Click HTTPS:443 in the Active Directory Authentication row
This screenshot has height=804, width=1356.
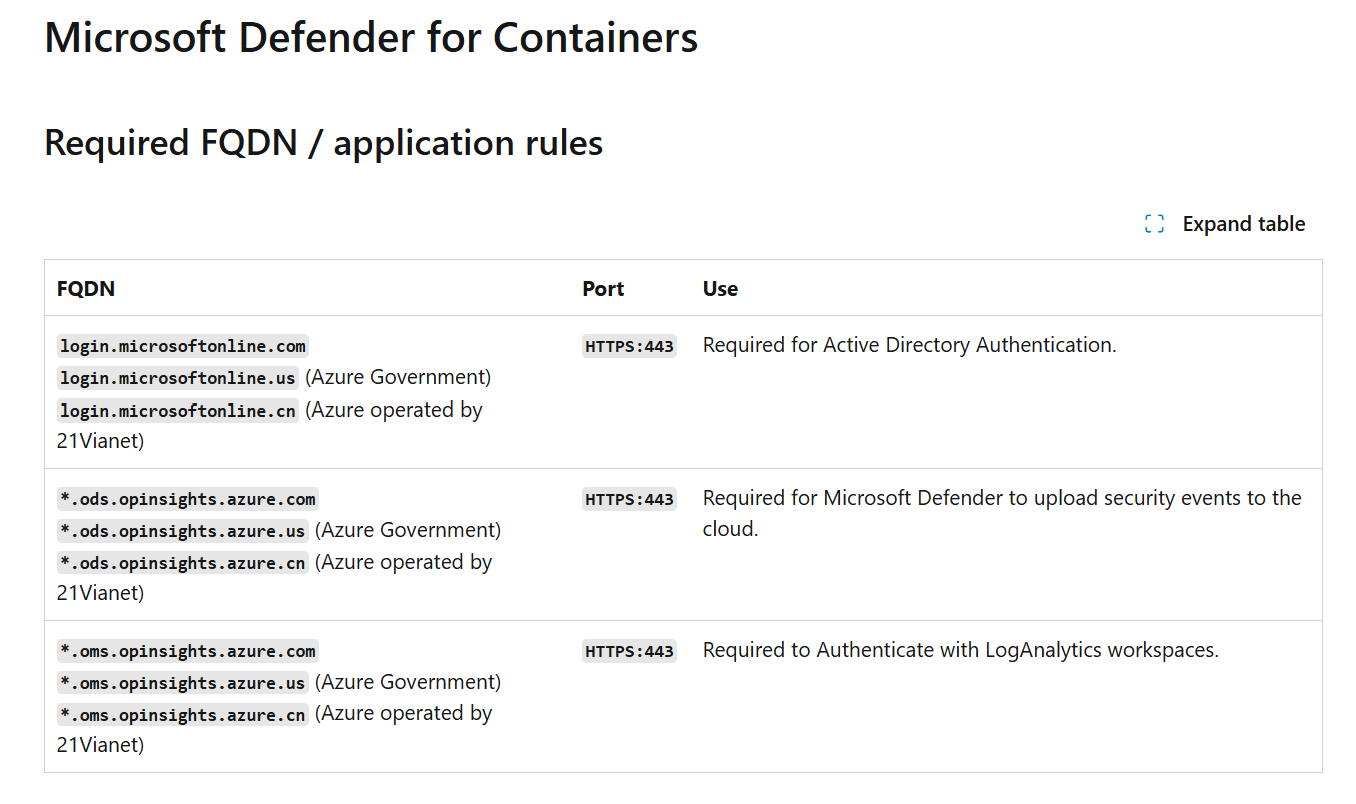pos(629,346)
